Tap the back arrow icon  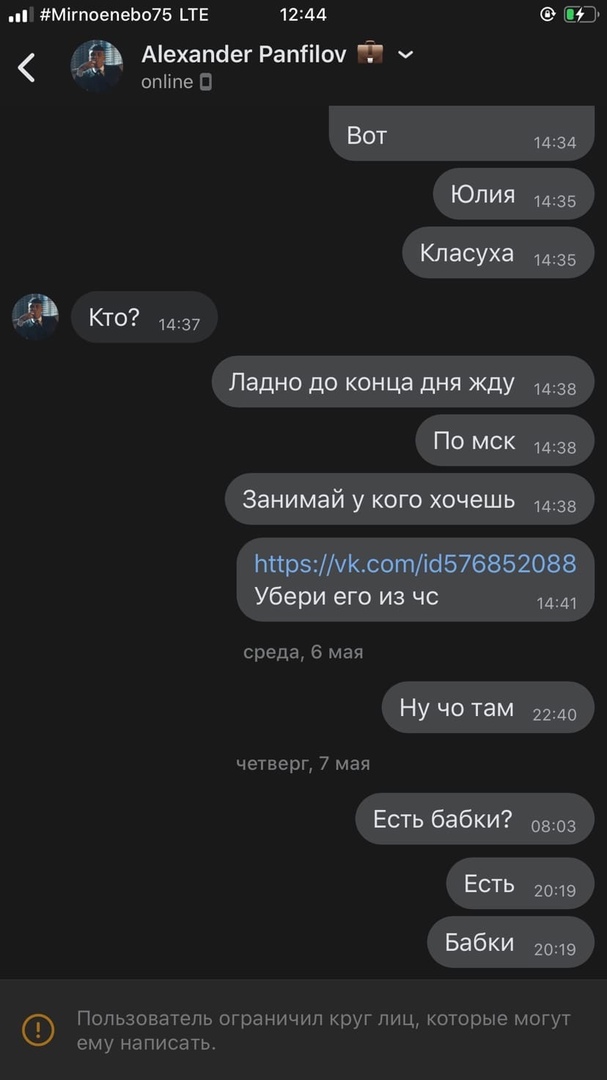tap(26, 68)
